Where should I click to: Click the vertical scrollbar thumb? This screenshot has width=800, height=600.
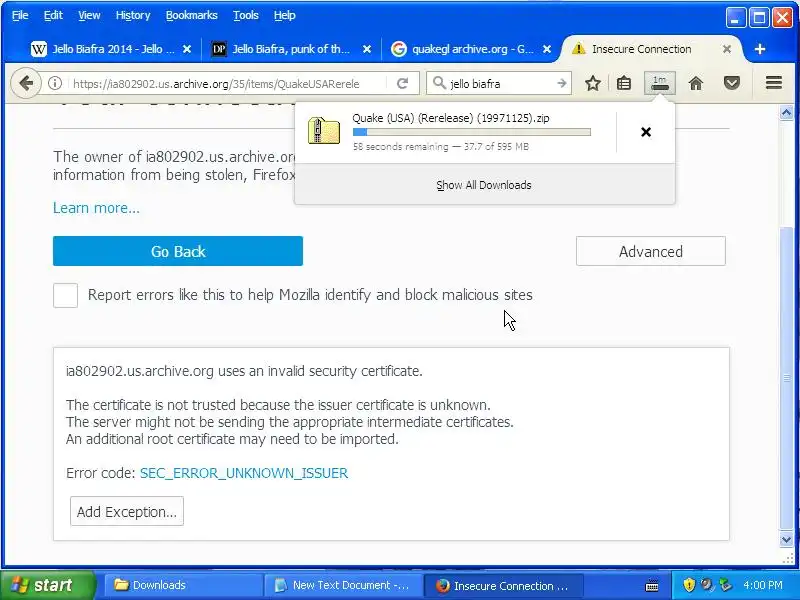coord(786,378)
